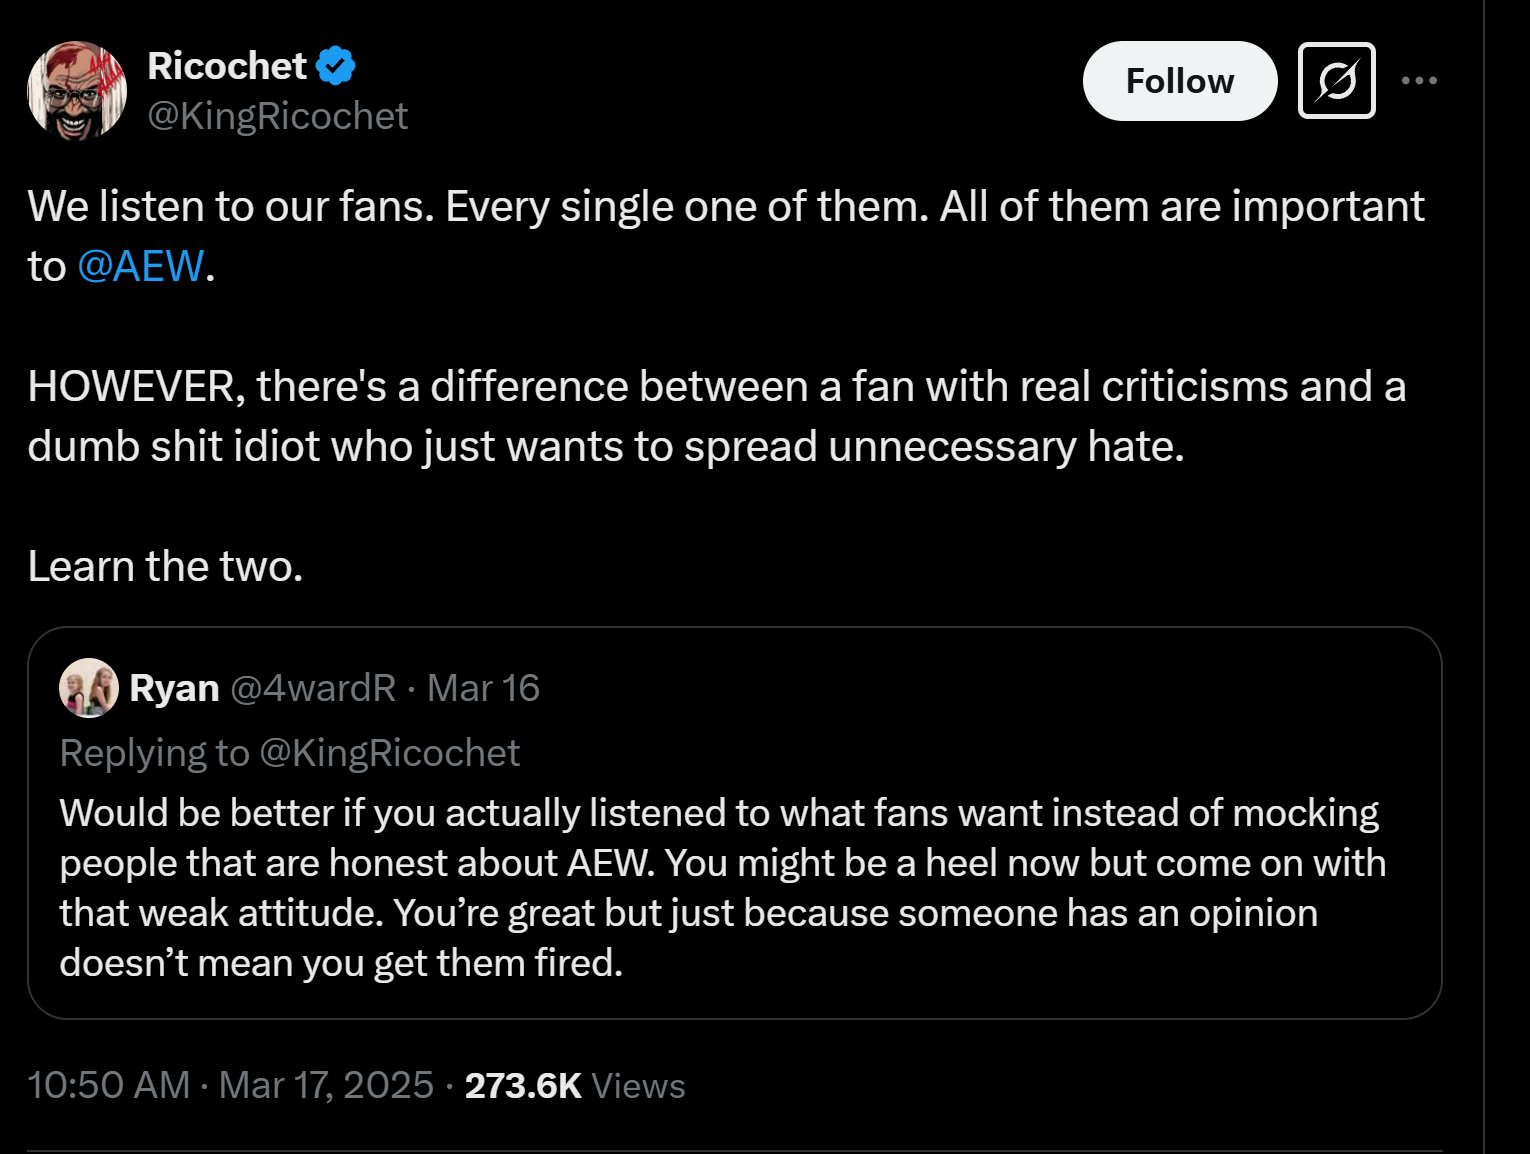This screenshot has height=1154, width=1530.
Task: Click quoted text 'doesn't mean you get them fired'
Action: (341, 963)
